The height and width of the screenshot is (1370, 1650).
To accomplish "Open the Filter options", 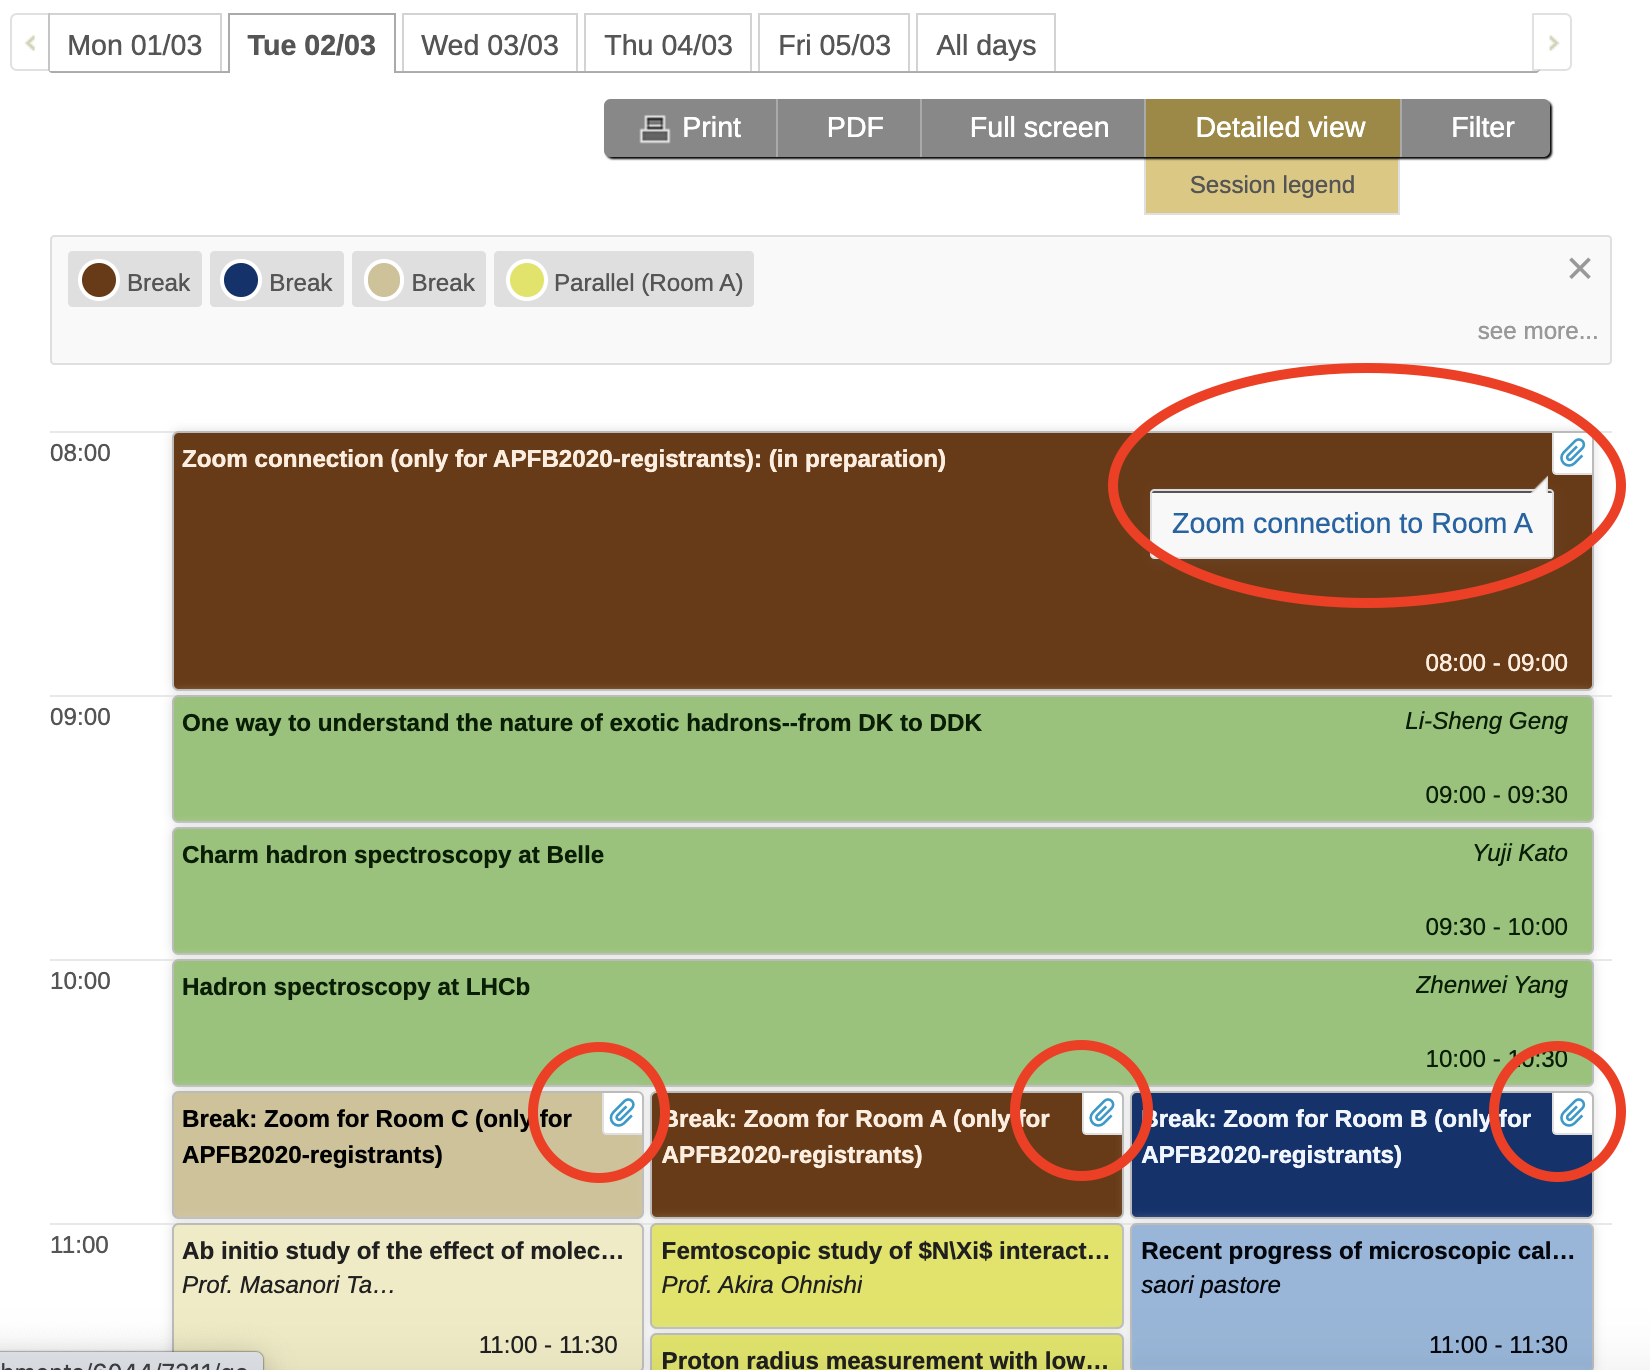I will pos(1481,128).
